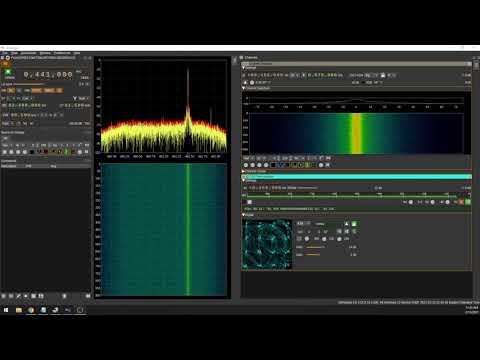Click the channel spectrum waterfall display
The height and width of the screenshot is (360, 480).
[357, 133]
